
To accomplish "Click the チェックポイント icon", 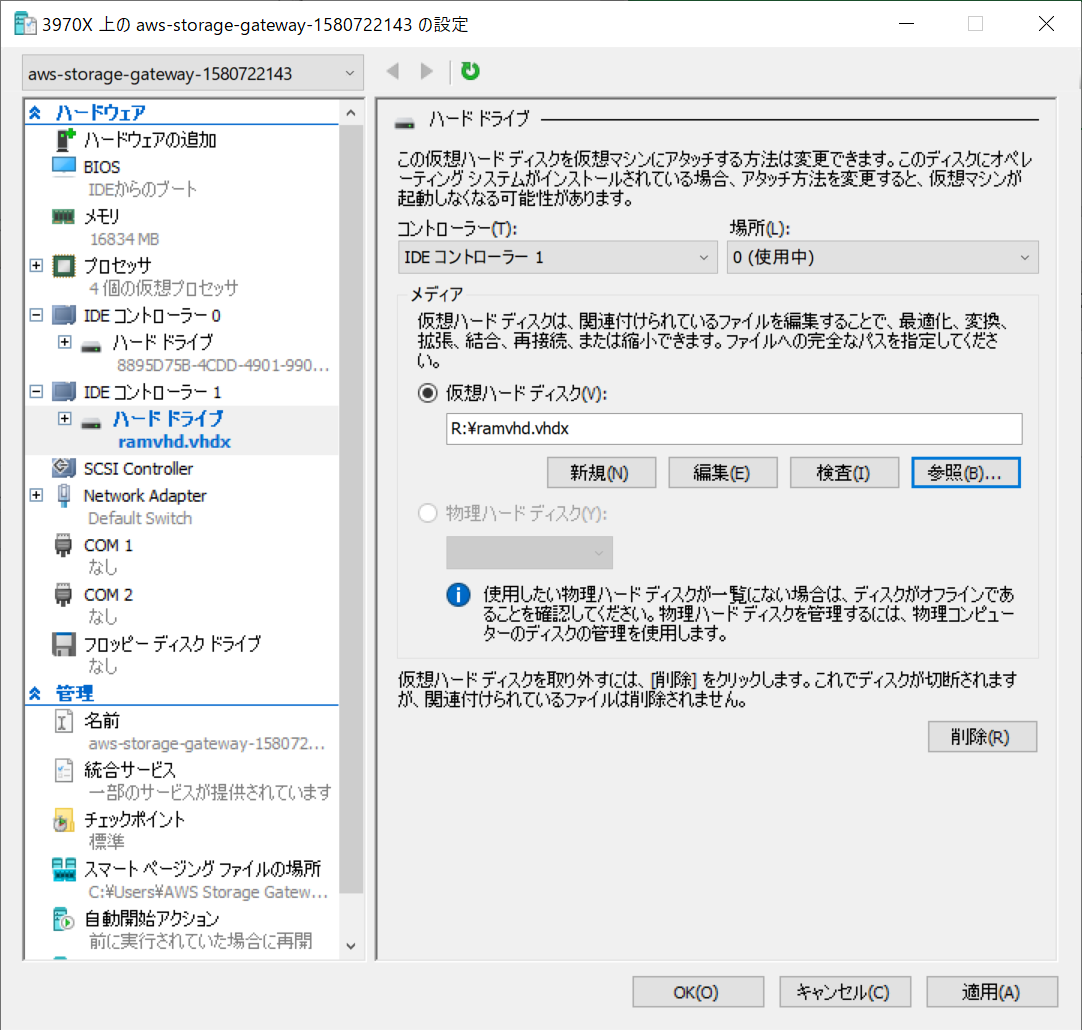I will click(63, 820).
